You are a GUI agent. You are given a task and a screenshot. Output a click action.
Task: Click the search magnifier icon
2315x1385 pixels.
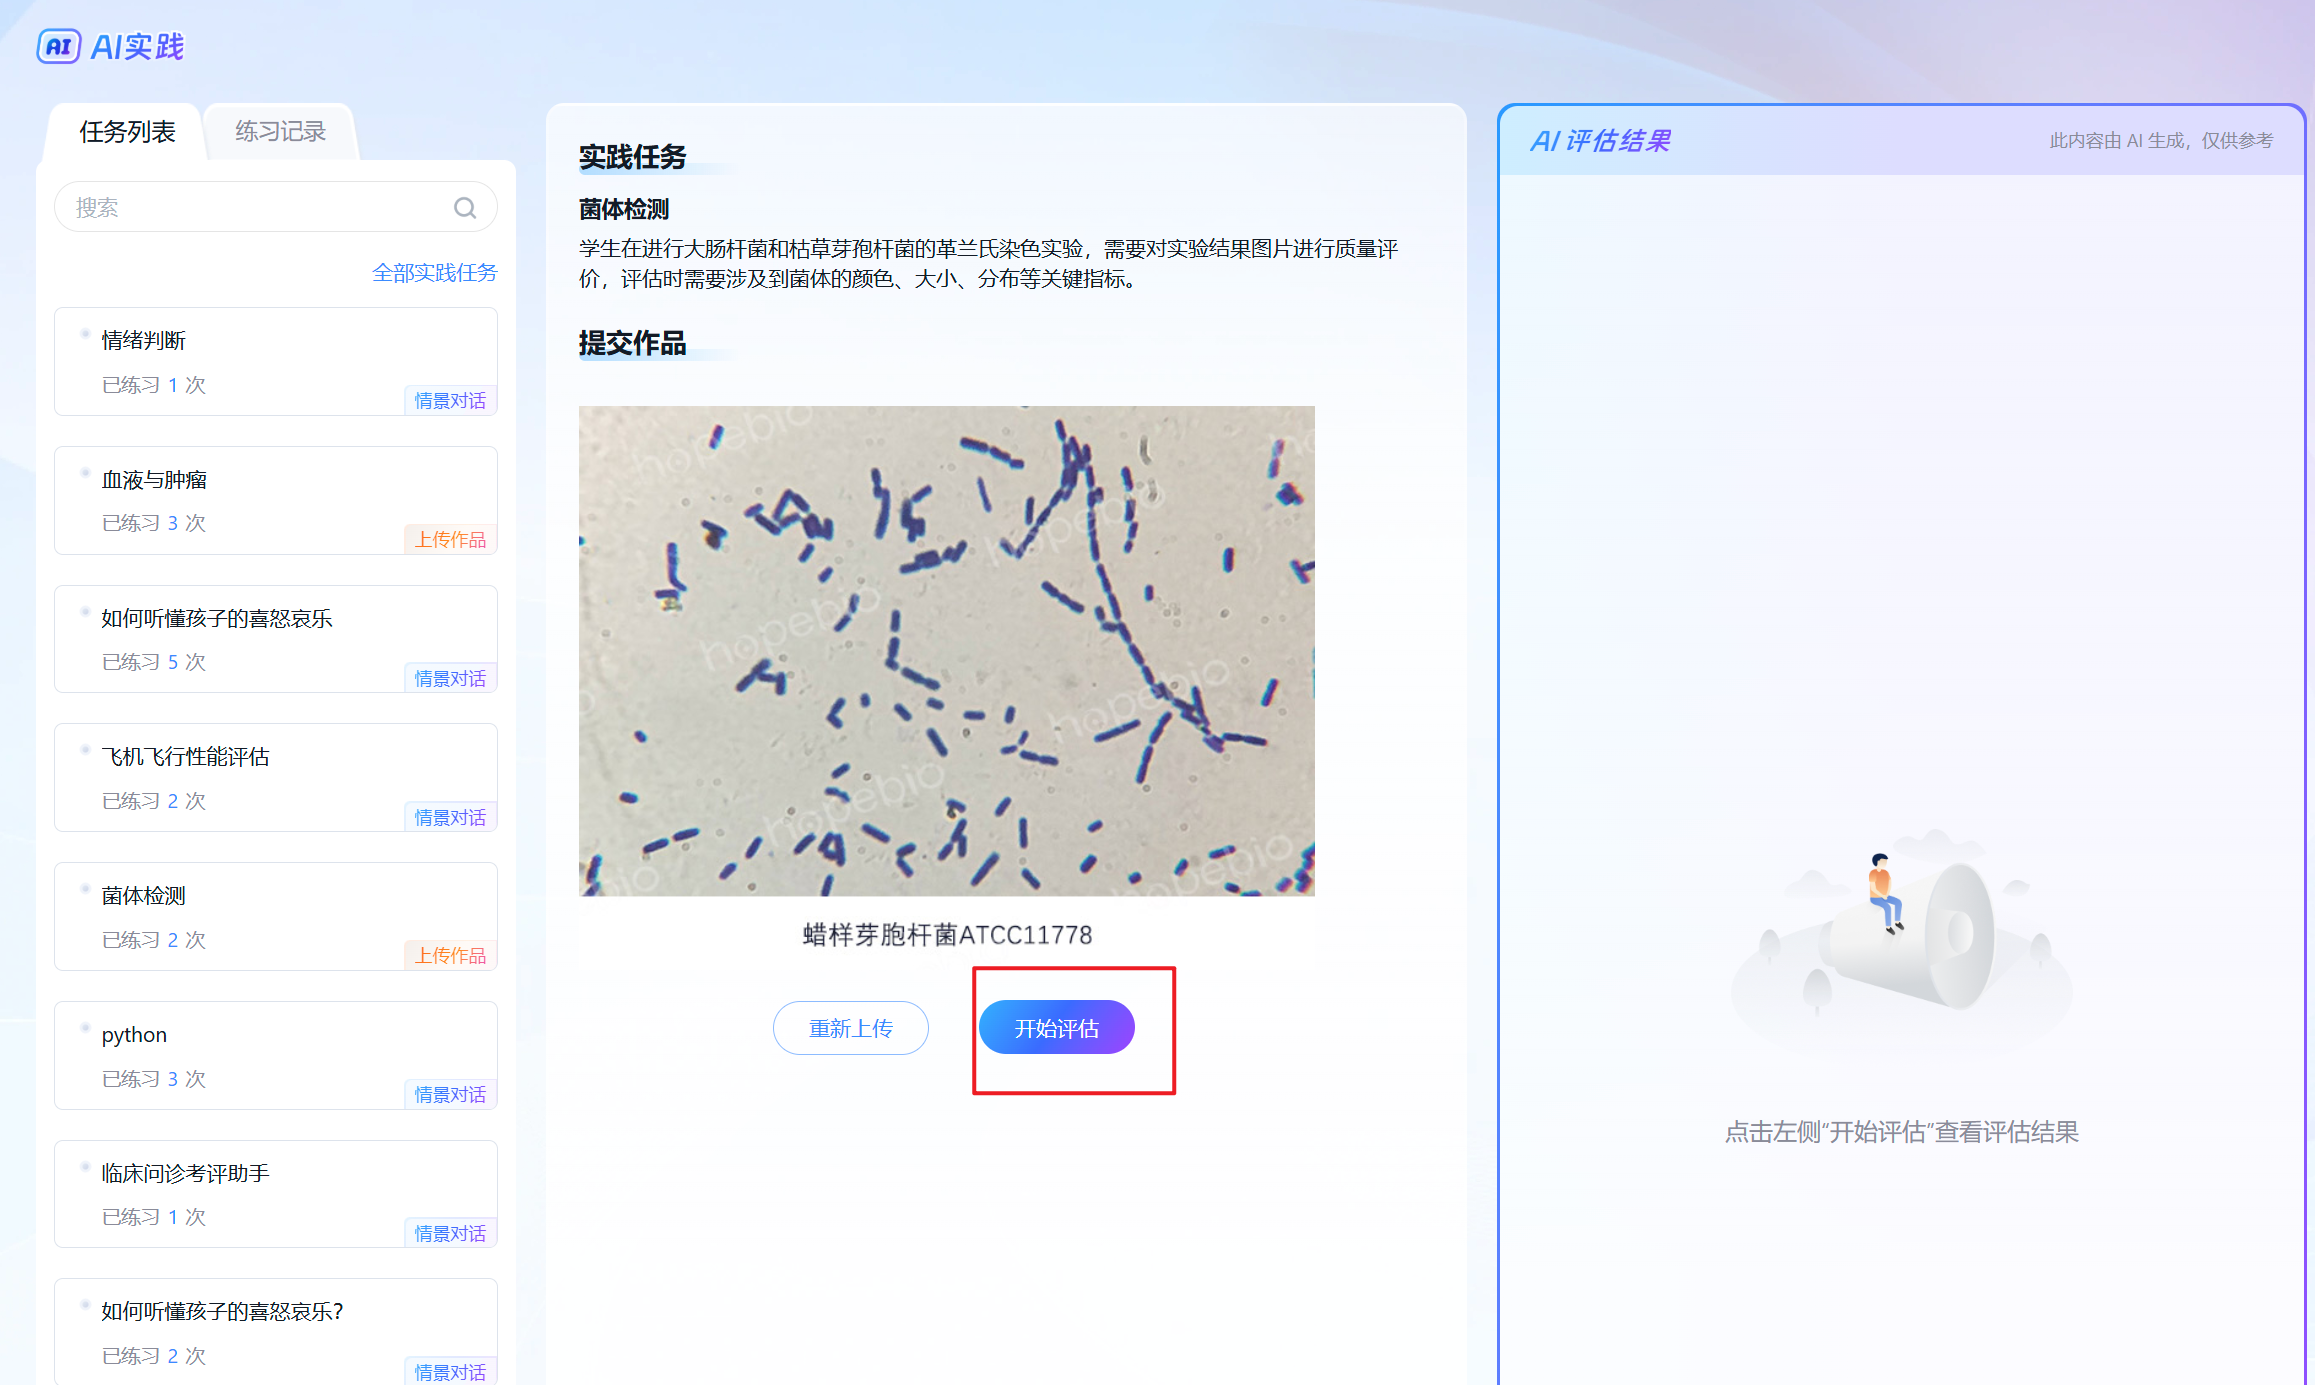point(464,208)
